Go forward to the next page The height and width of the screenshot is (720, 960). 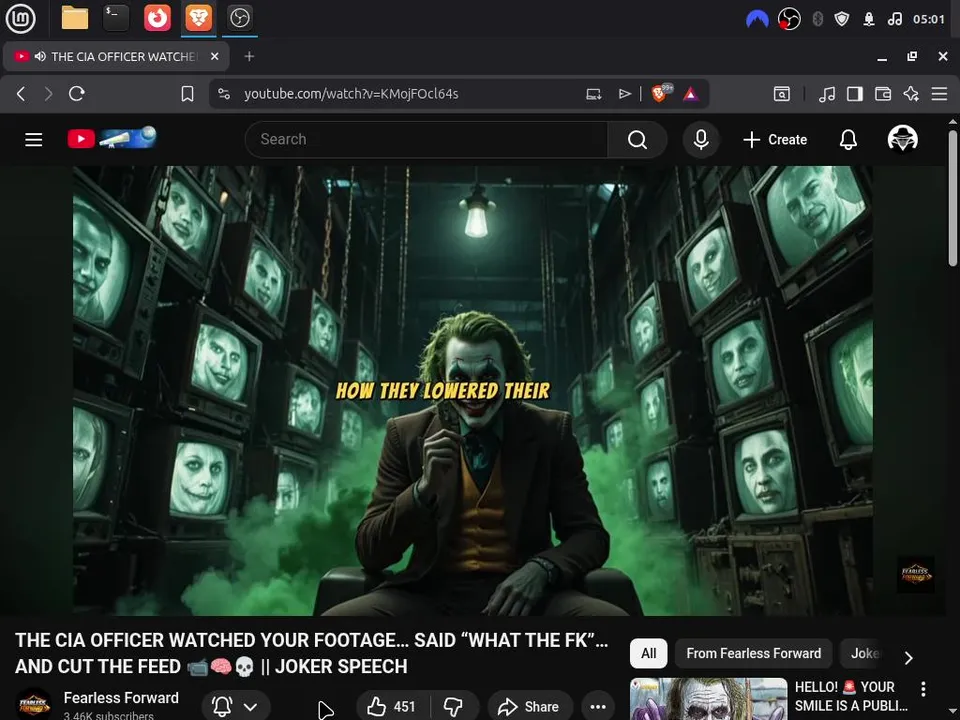click(48, 94)
